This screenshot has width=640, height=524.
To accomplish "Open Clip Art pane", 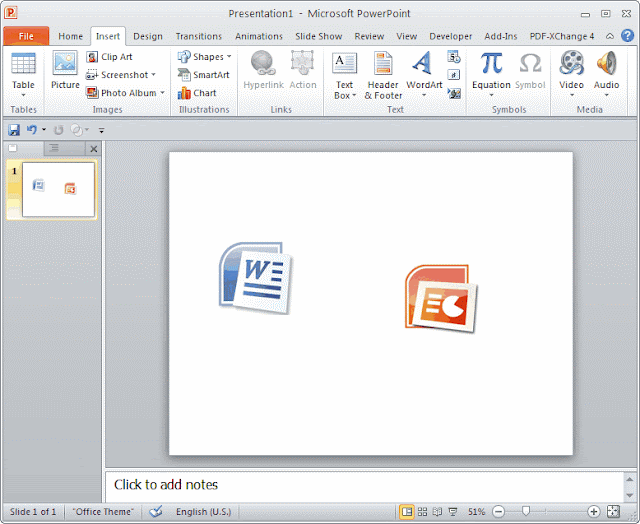I will pyautogui.click(x=109, y=57).
